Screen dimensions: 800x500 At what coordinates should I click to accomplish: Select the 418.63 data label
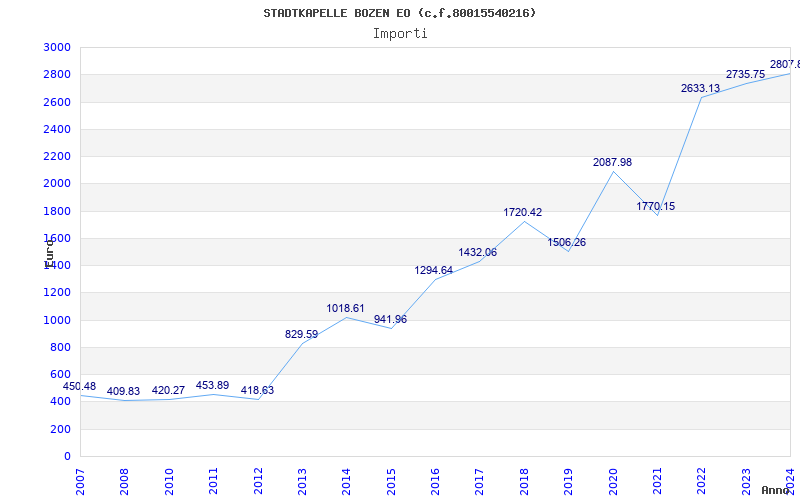[257, 390]
